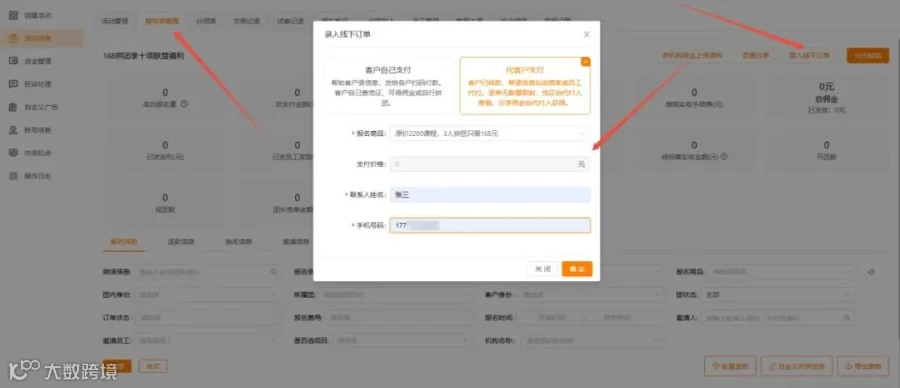Switch to the 活动管理 tab
The height and width of the screenshot is (388, 900).
(x=115, y=21)
